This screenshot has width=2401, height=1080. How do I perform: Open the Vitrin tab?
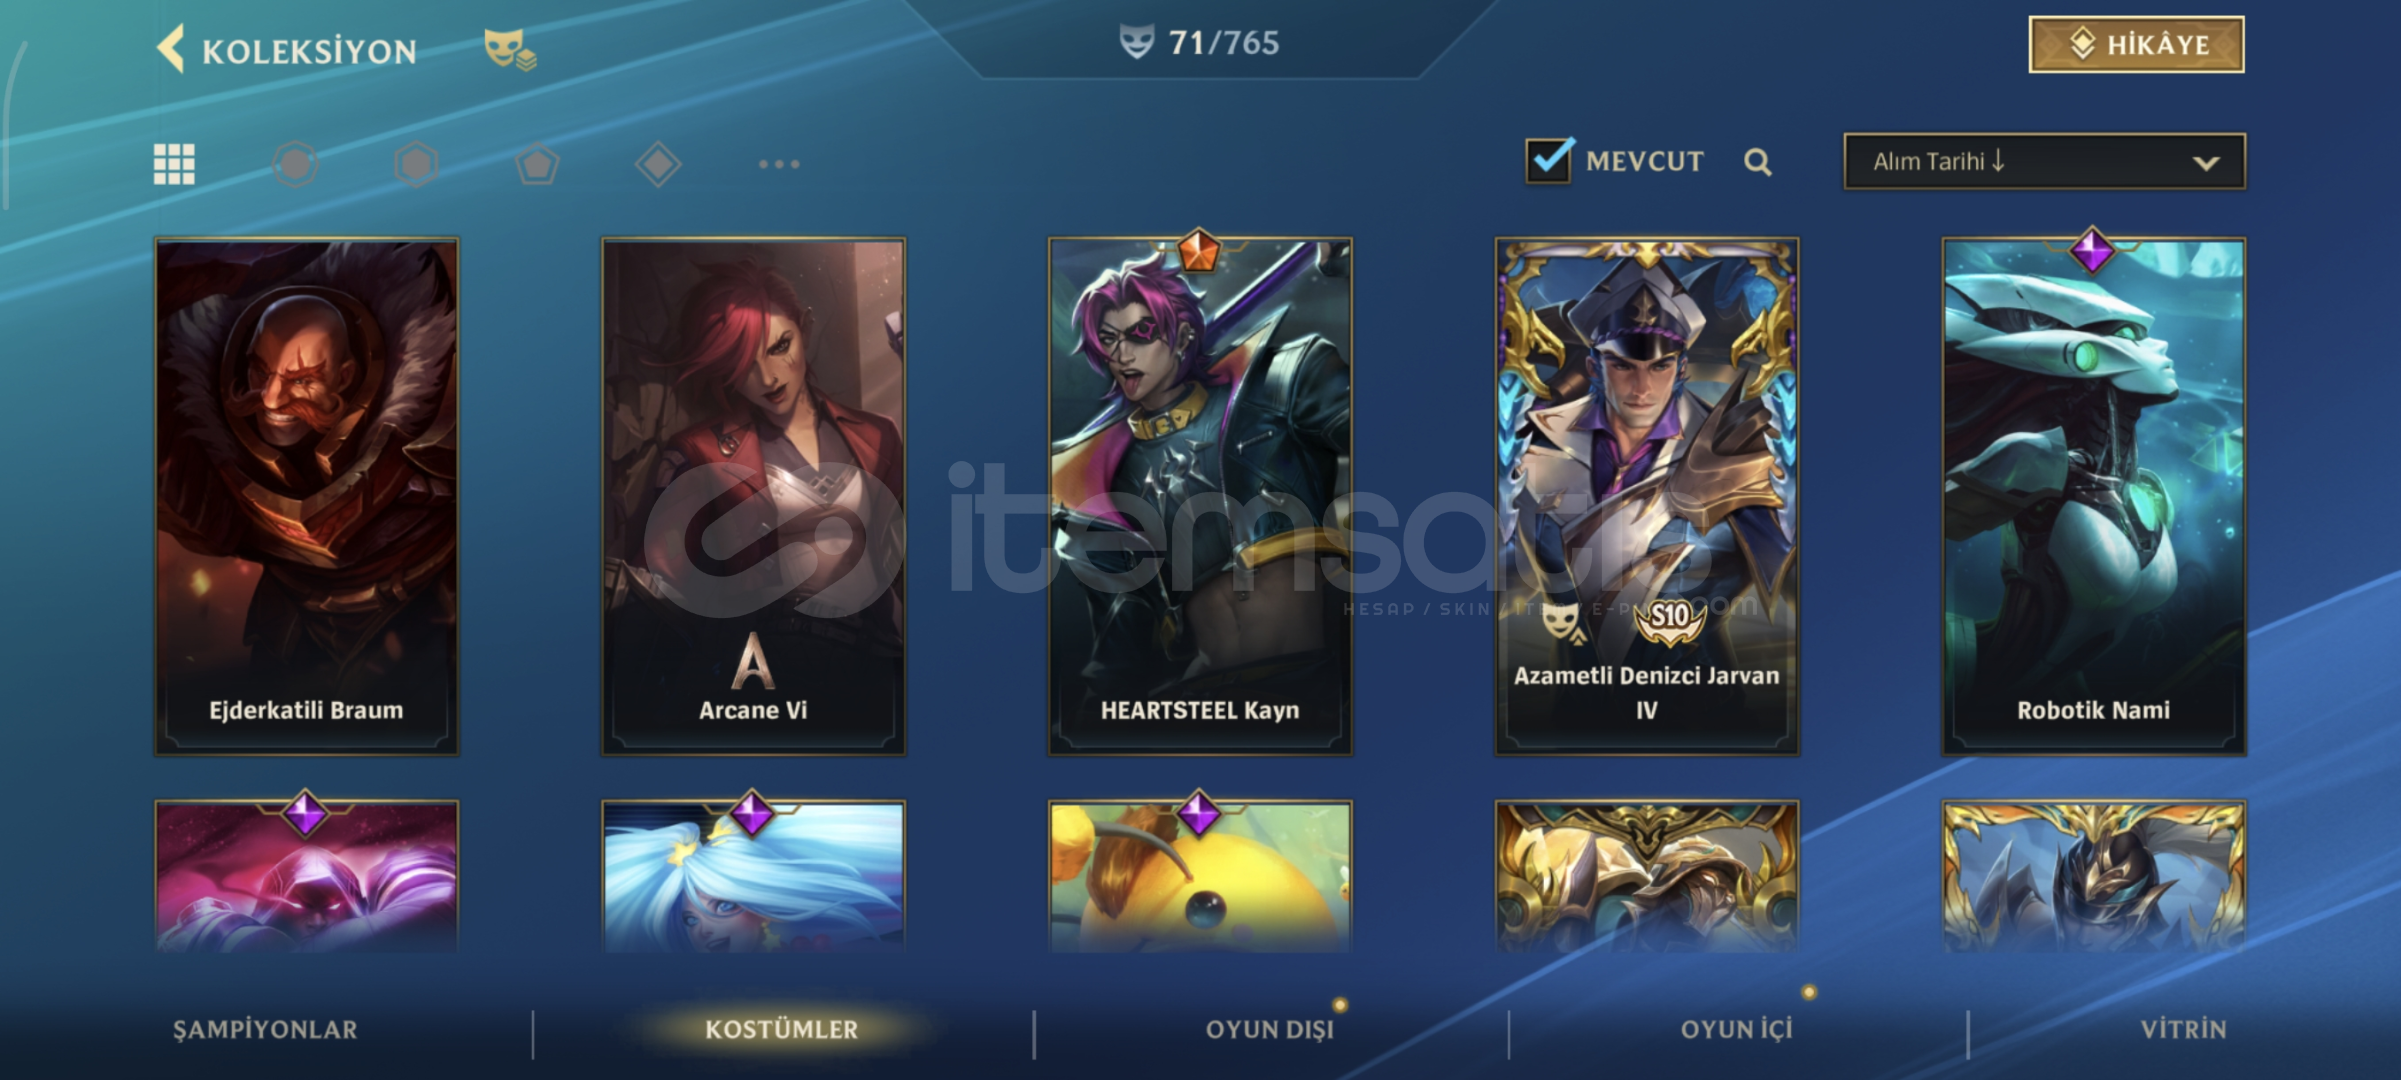click(2184, 1030)
